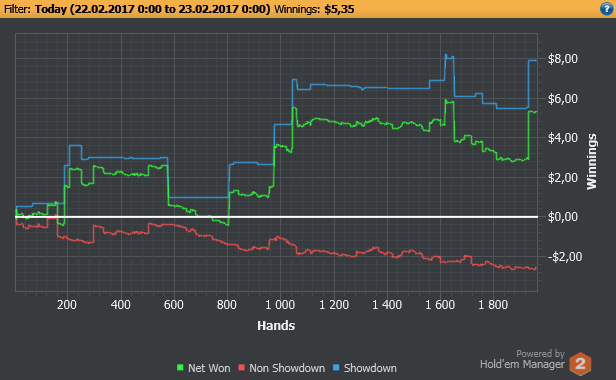Click the 600 hands axis label
Screen dimensions: 616x380
(174, 305)
